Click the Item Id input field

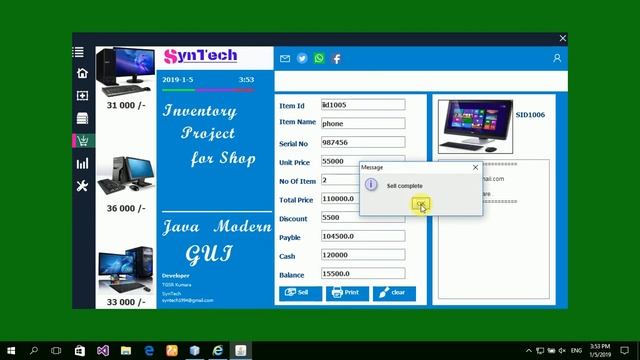363,104
